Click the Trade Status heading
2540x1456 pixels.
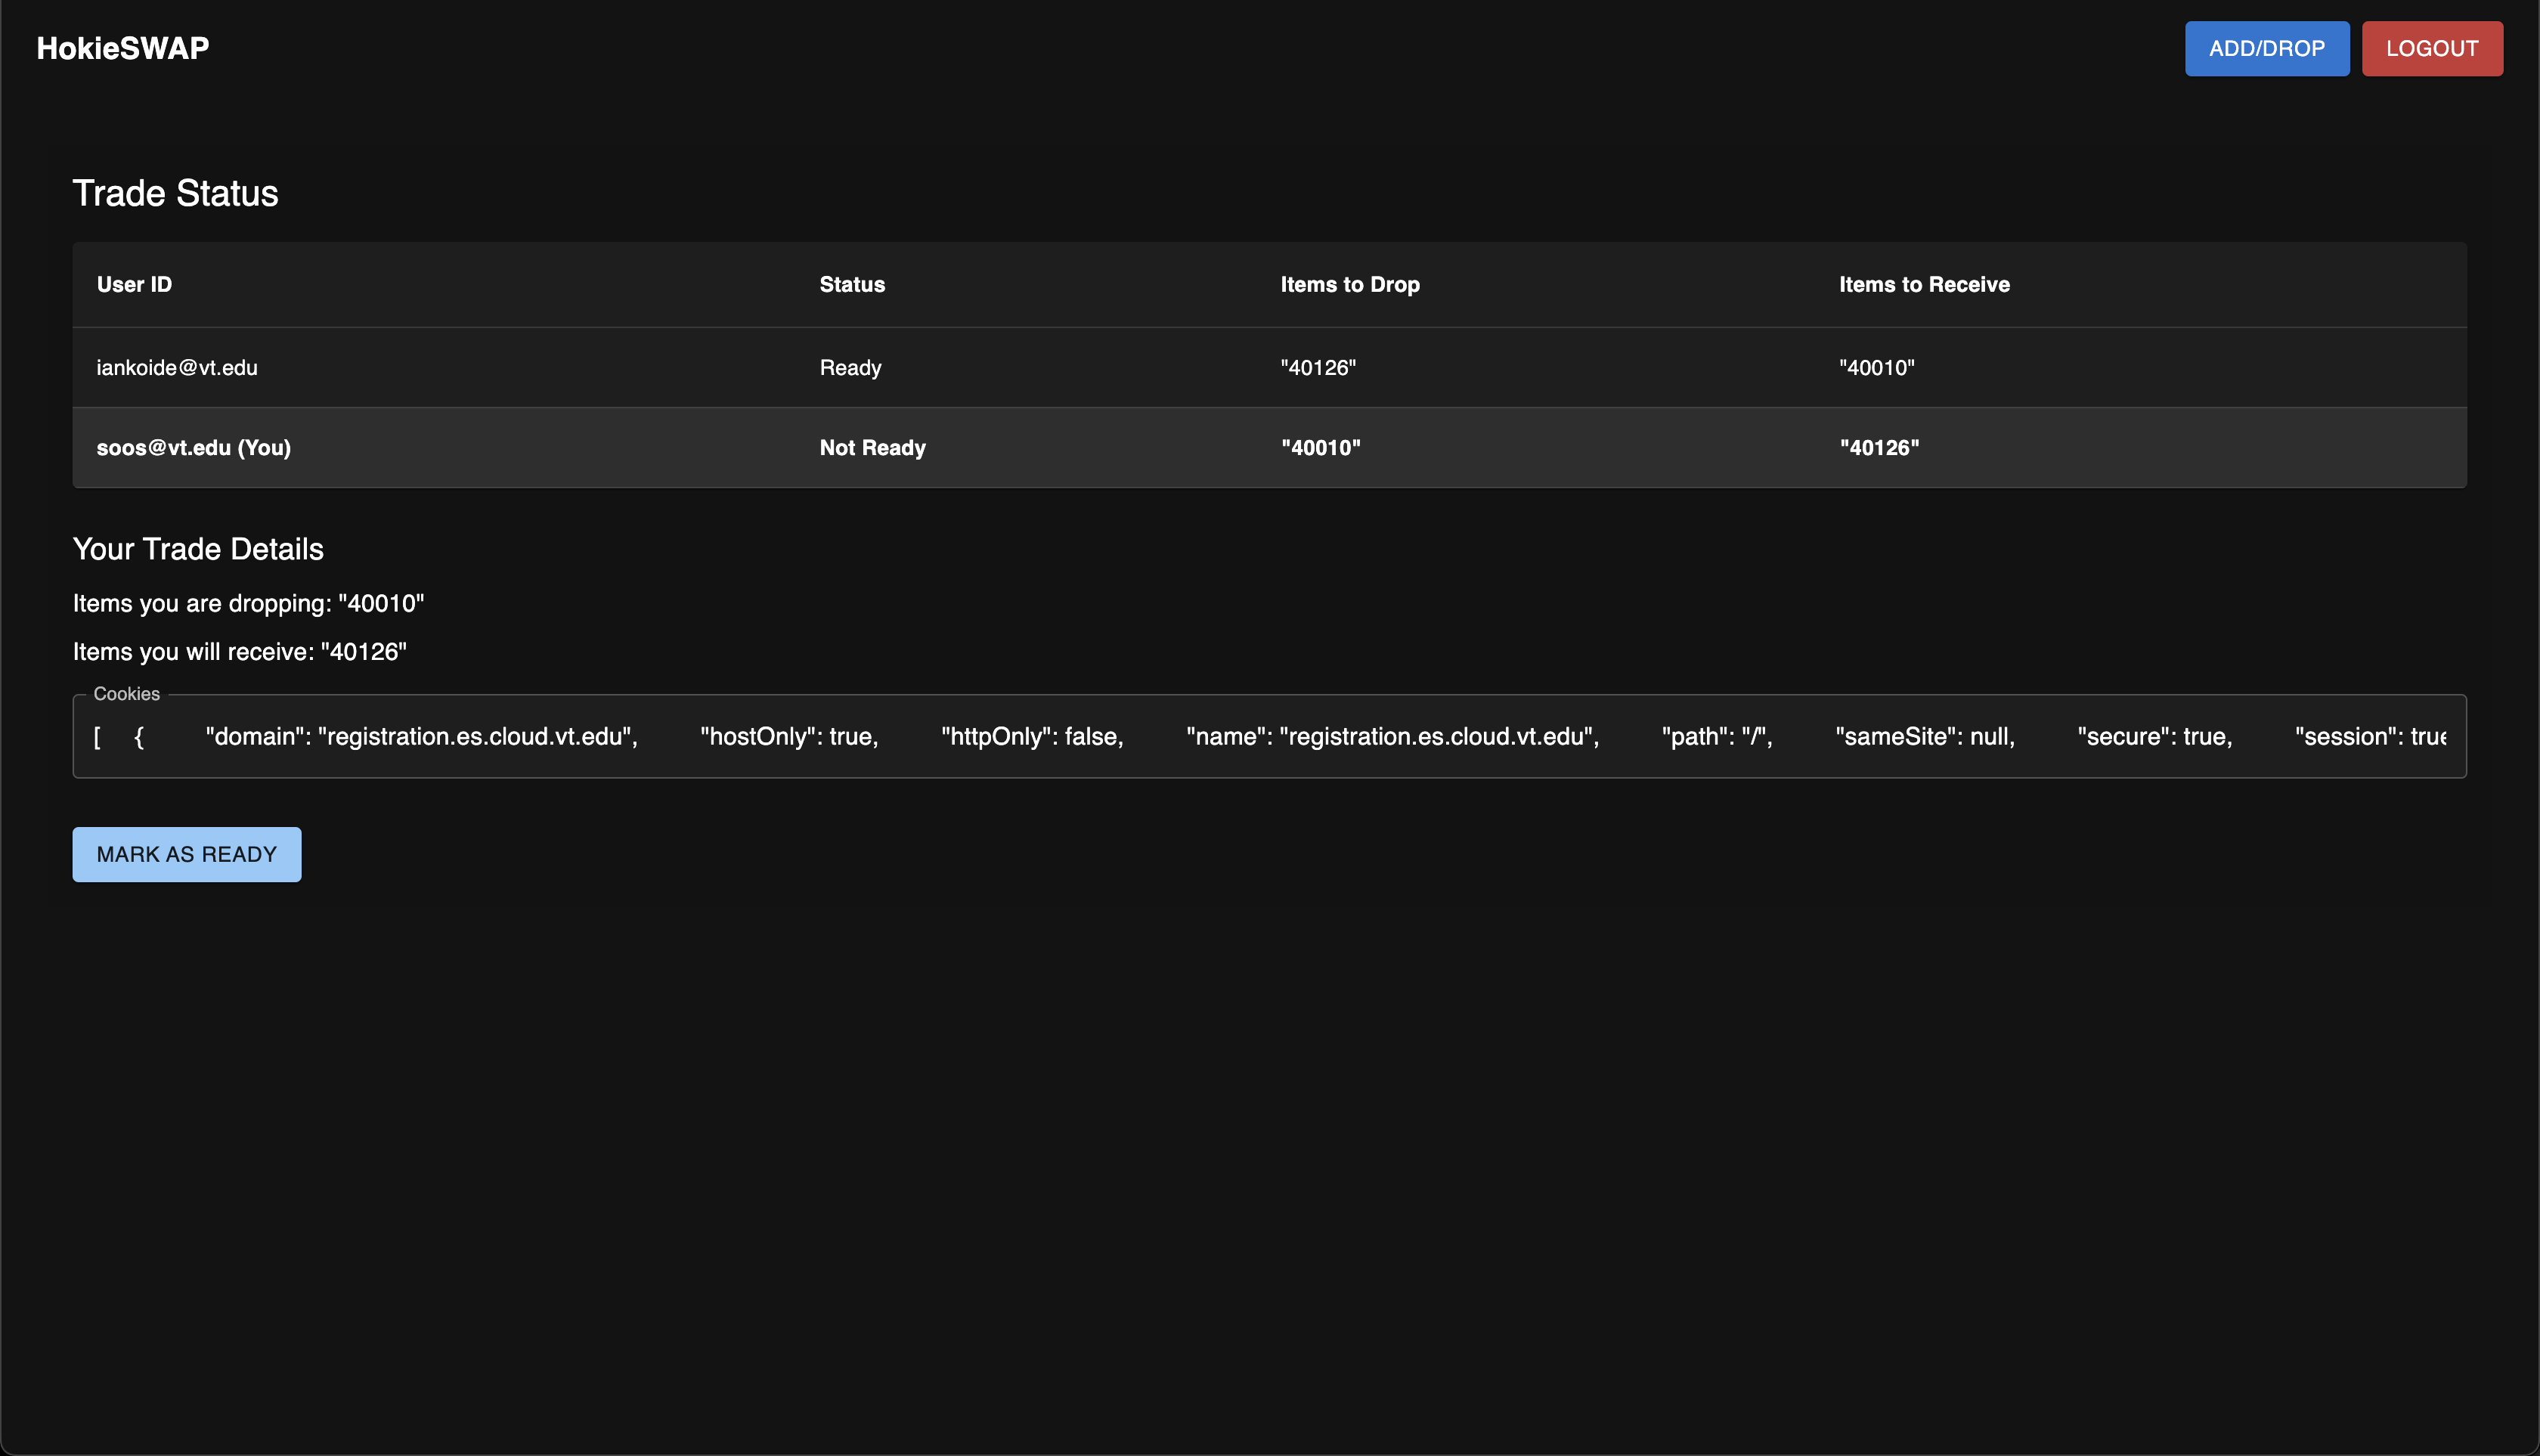click(175, 193)
